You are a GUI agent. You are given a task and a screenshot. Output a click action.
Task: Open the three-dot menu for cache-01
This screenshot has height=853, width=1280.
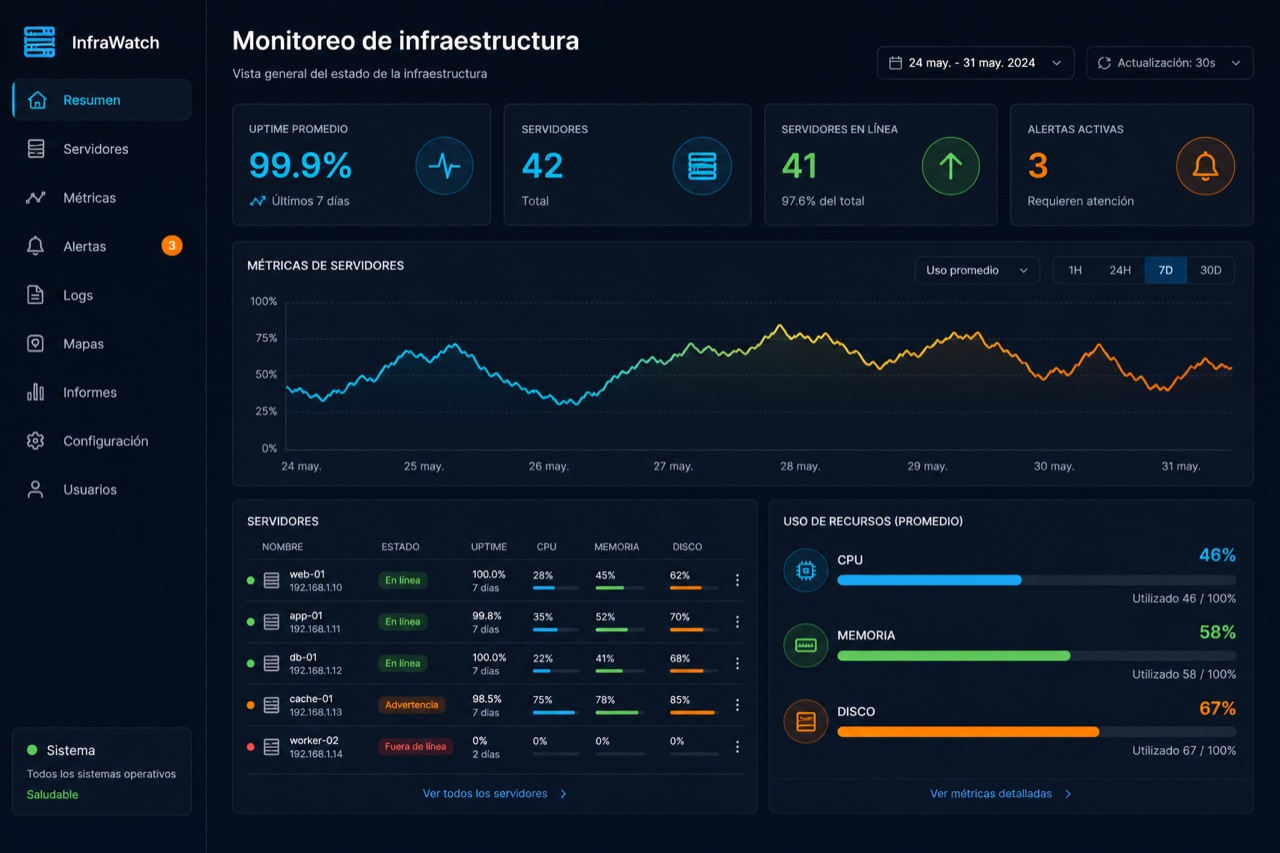737,705
